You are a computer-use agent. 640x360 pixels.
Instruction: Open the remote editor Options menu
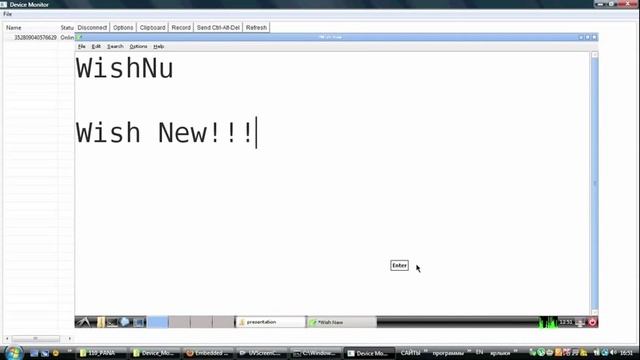(x=138, y=47)
